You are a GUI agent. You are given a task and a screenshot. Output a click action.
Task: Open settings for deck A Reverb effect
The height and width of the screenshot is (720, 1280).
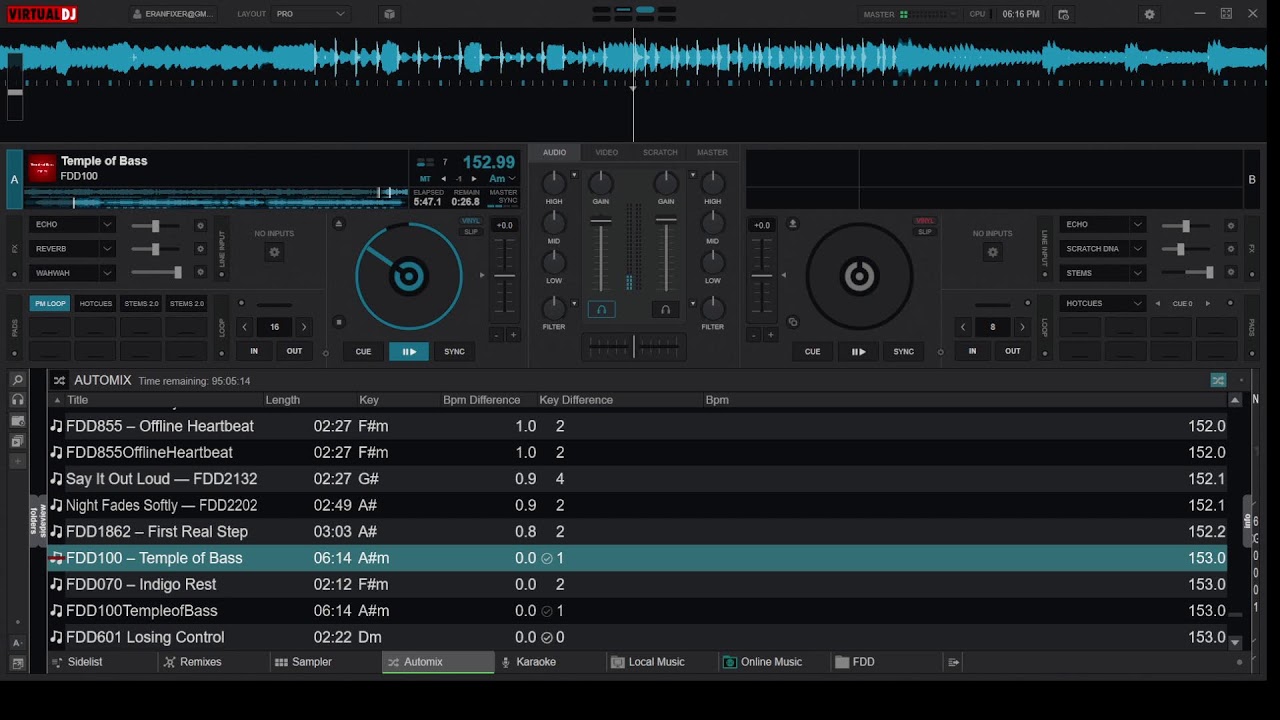pos(200,249)
